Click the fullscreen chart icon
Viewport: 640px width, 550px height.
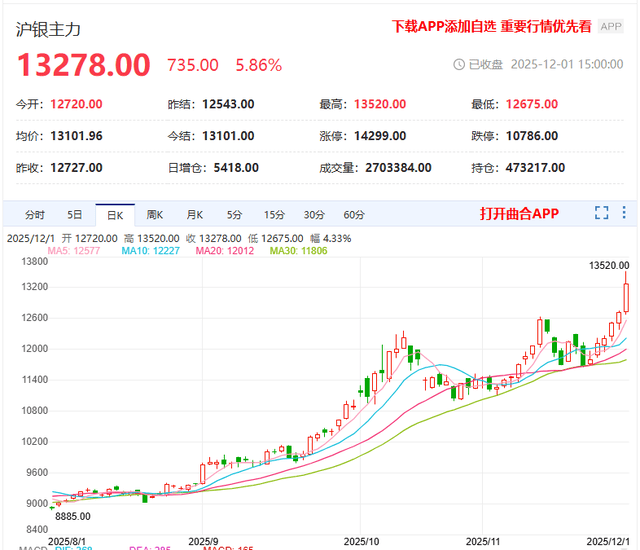coord(601,213)
